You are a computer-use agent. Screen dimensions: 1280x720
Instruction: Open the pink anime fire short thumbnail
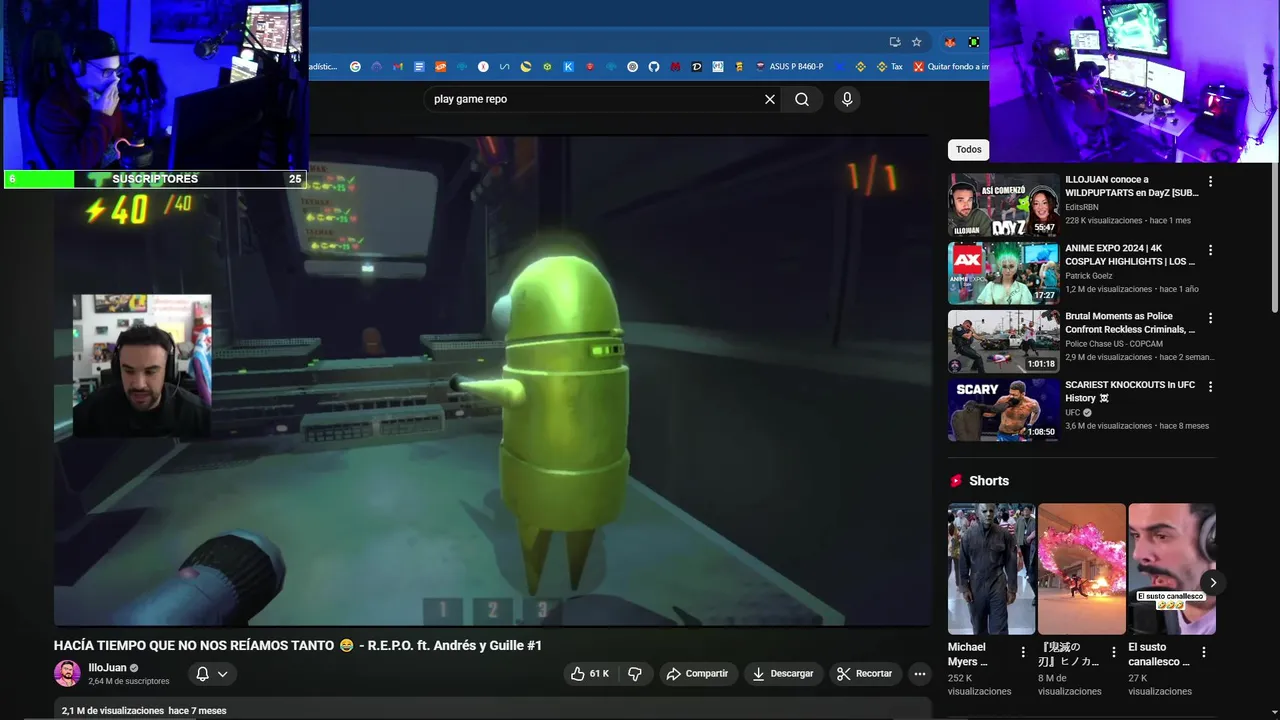coord(1081,568)
